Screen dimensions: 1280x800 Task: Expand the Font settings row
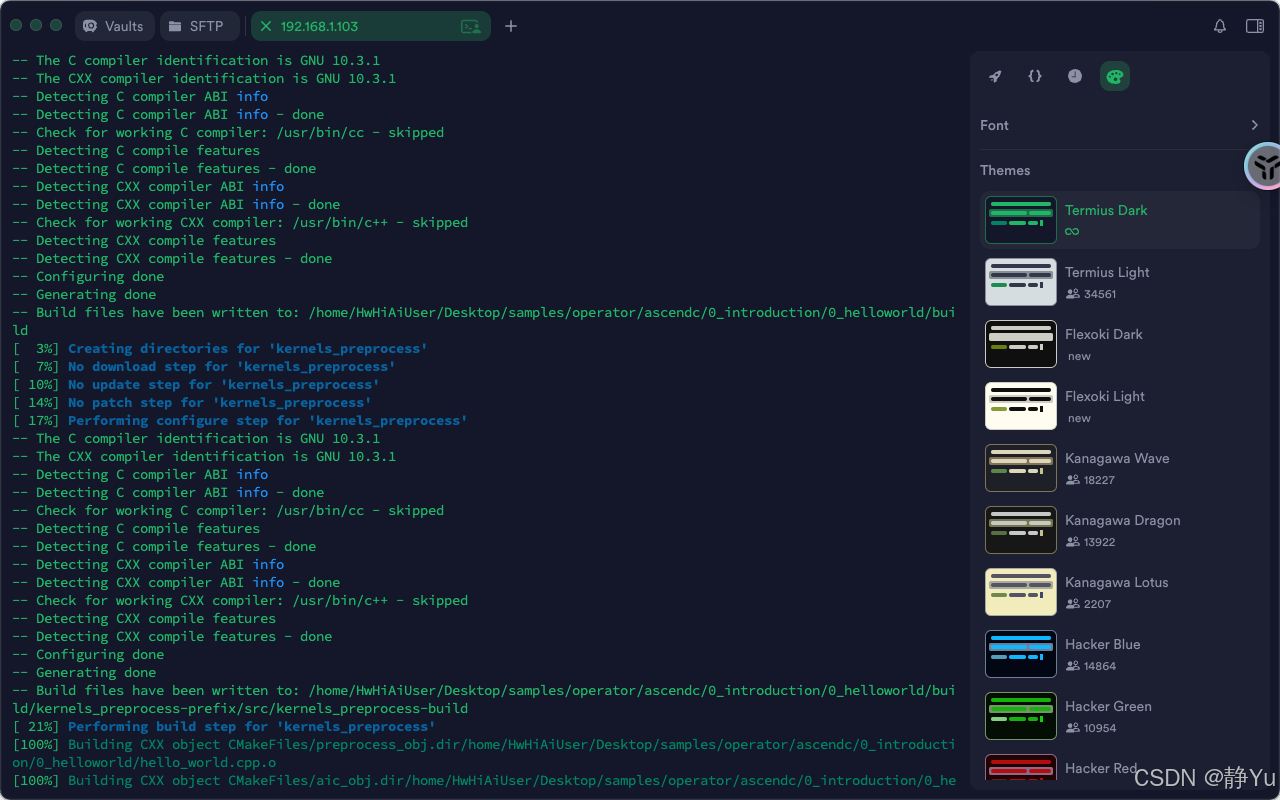pos(1120,125)
